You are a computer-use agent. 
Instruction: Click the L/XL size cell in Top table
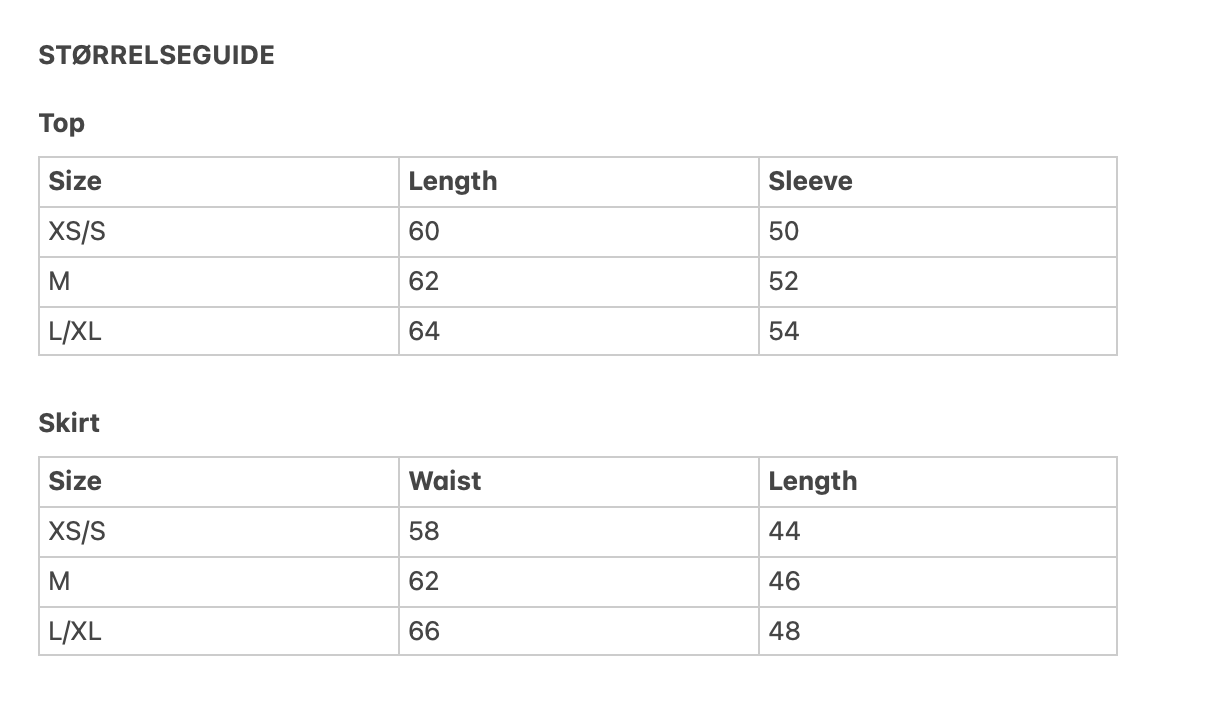pyautogui.click(x=75, y=331)
